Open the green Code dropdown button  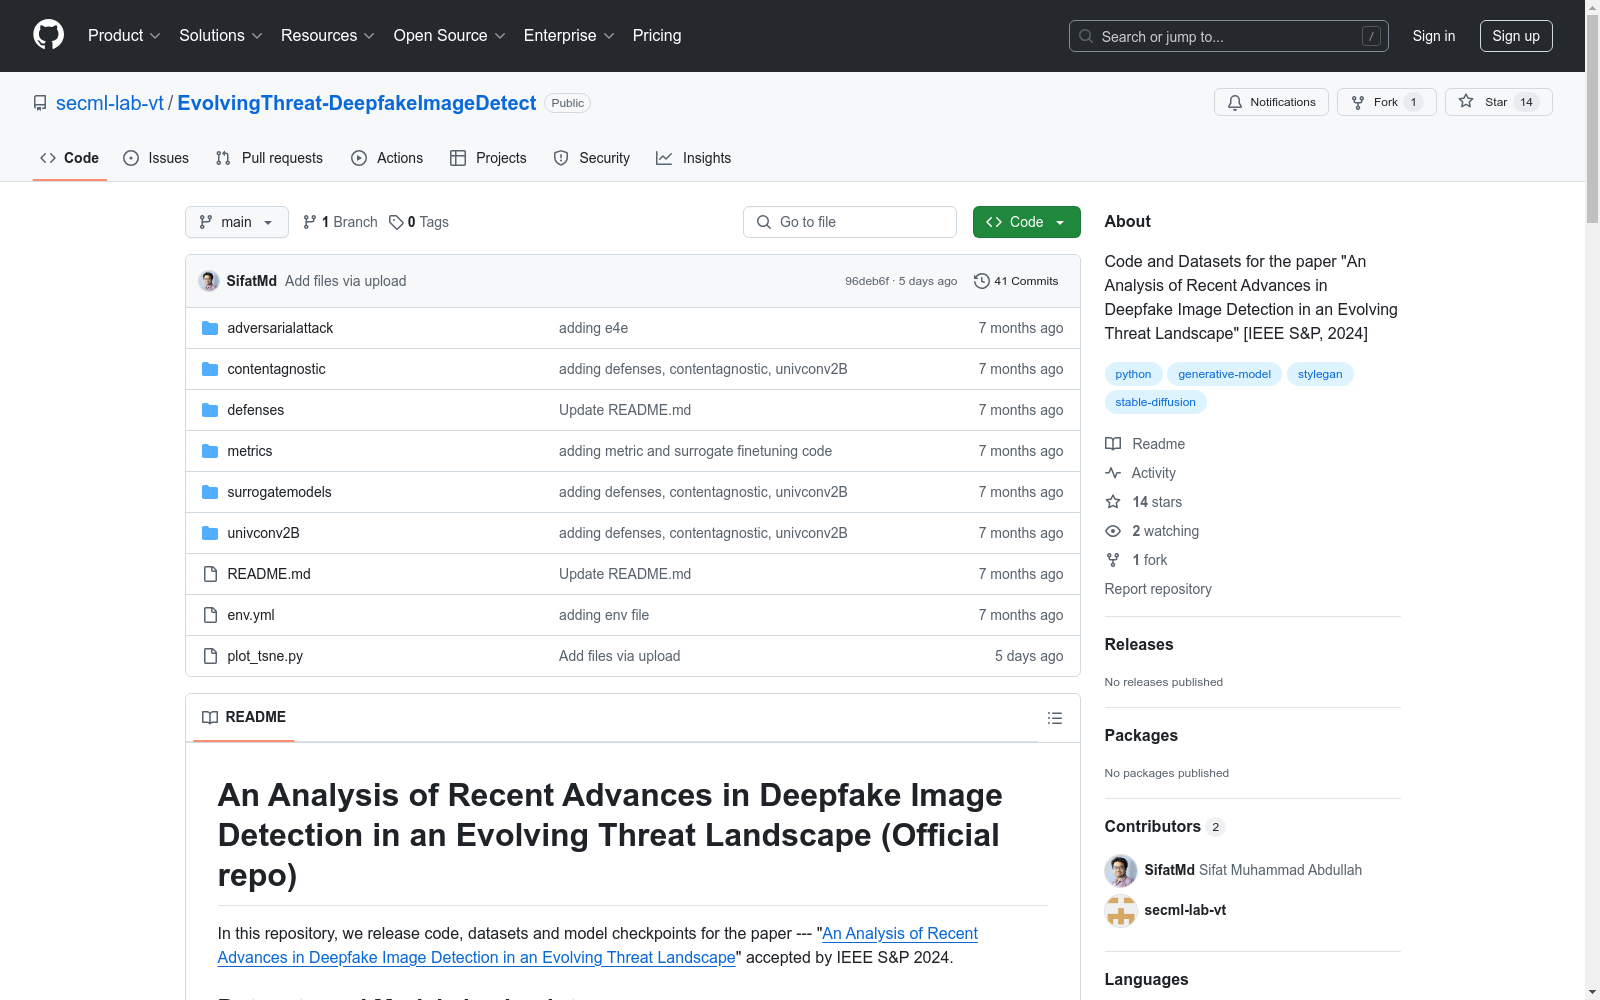click(x=1026, y=222)
